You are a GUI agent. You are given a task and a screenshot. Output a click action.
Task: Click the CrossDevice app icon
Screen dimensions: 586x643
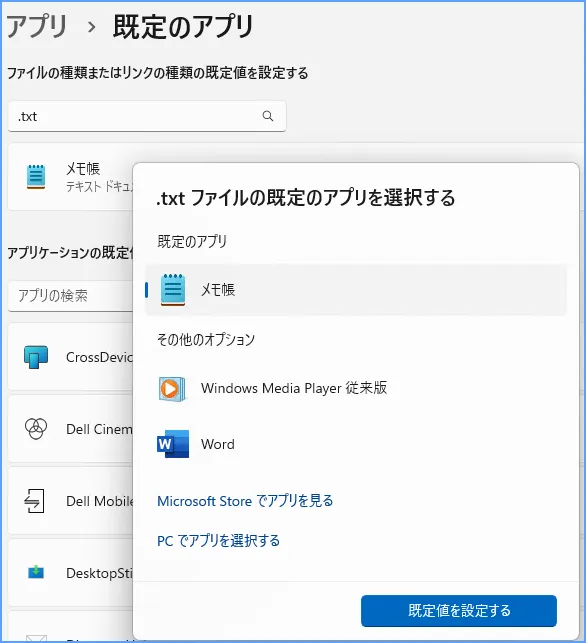click(36, 357)
